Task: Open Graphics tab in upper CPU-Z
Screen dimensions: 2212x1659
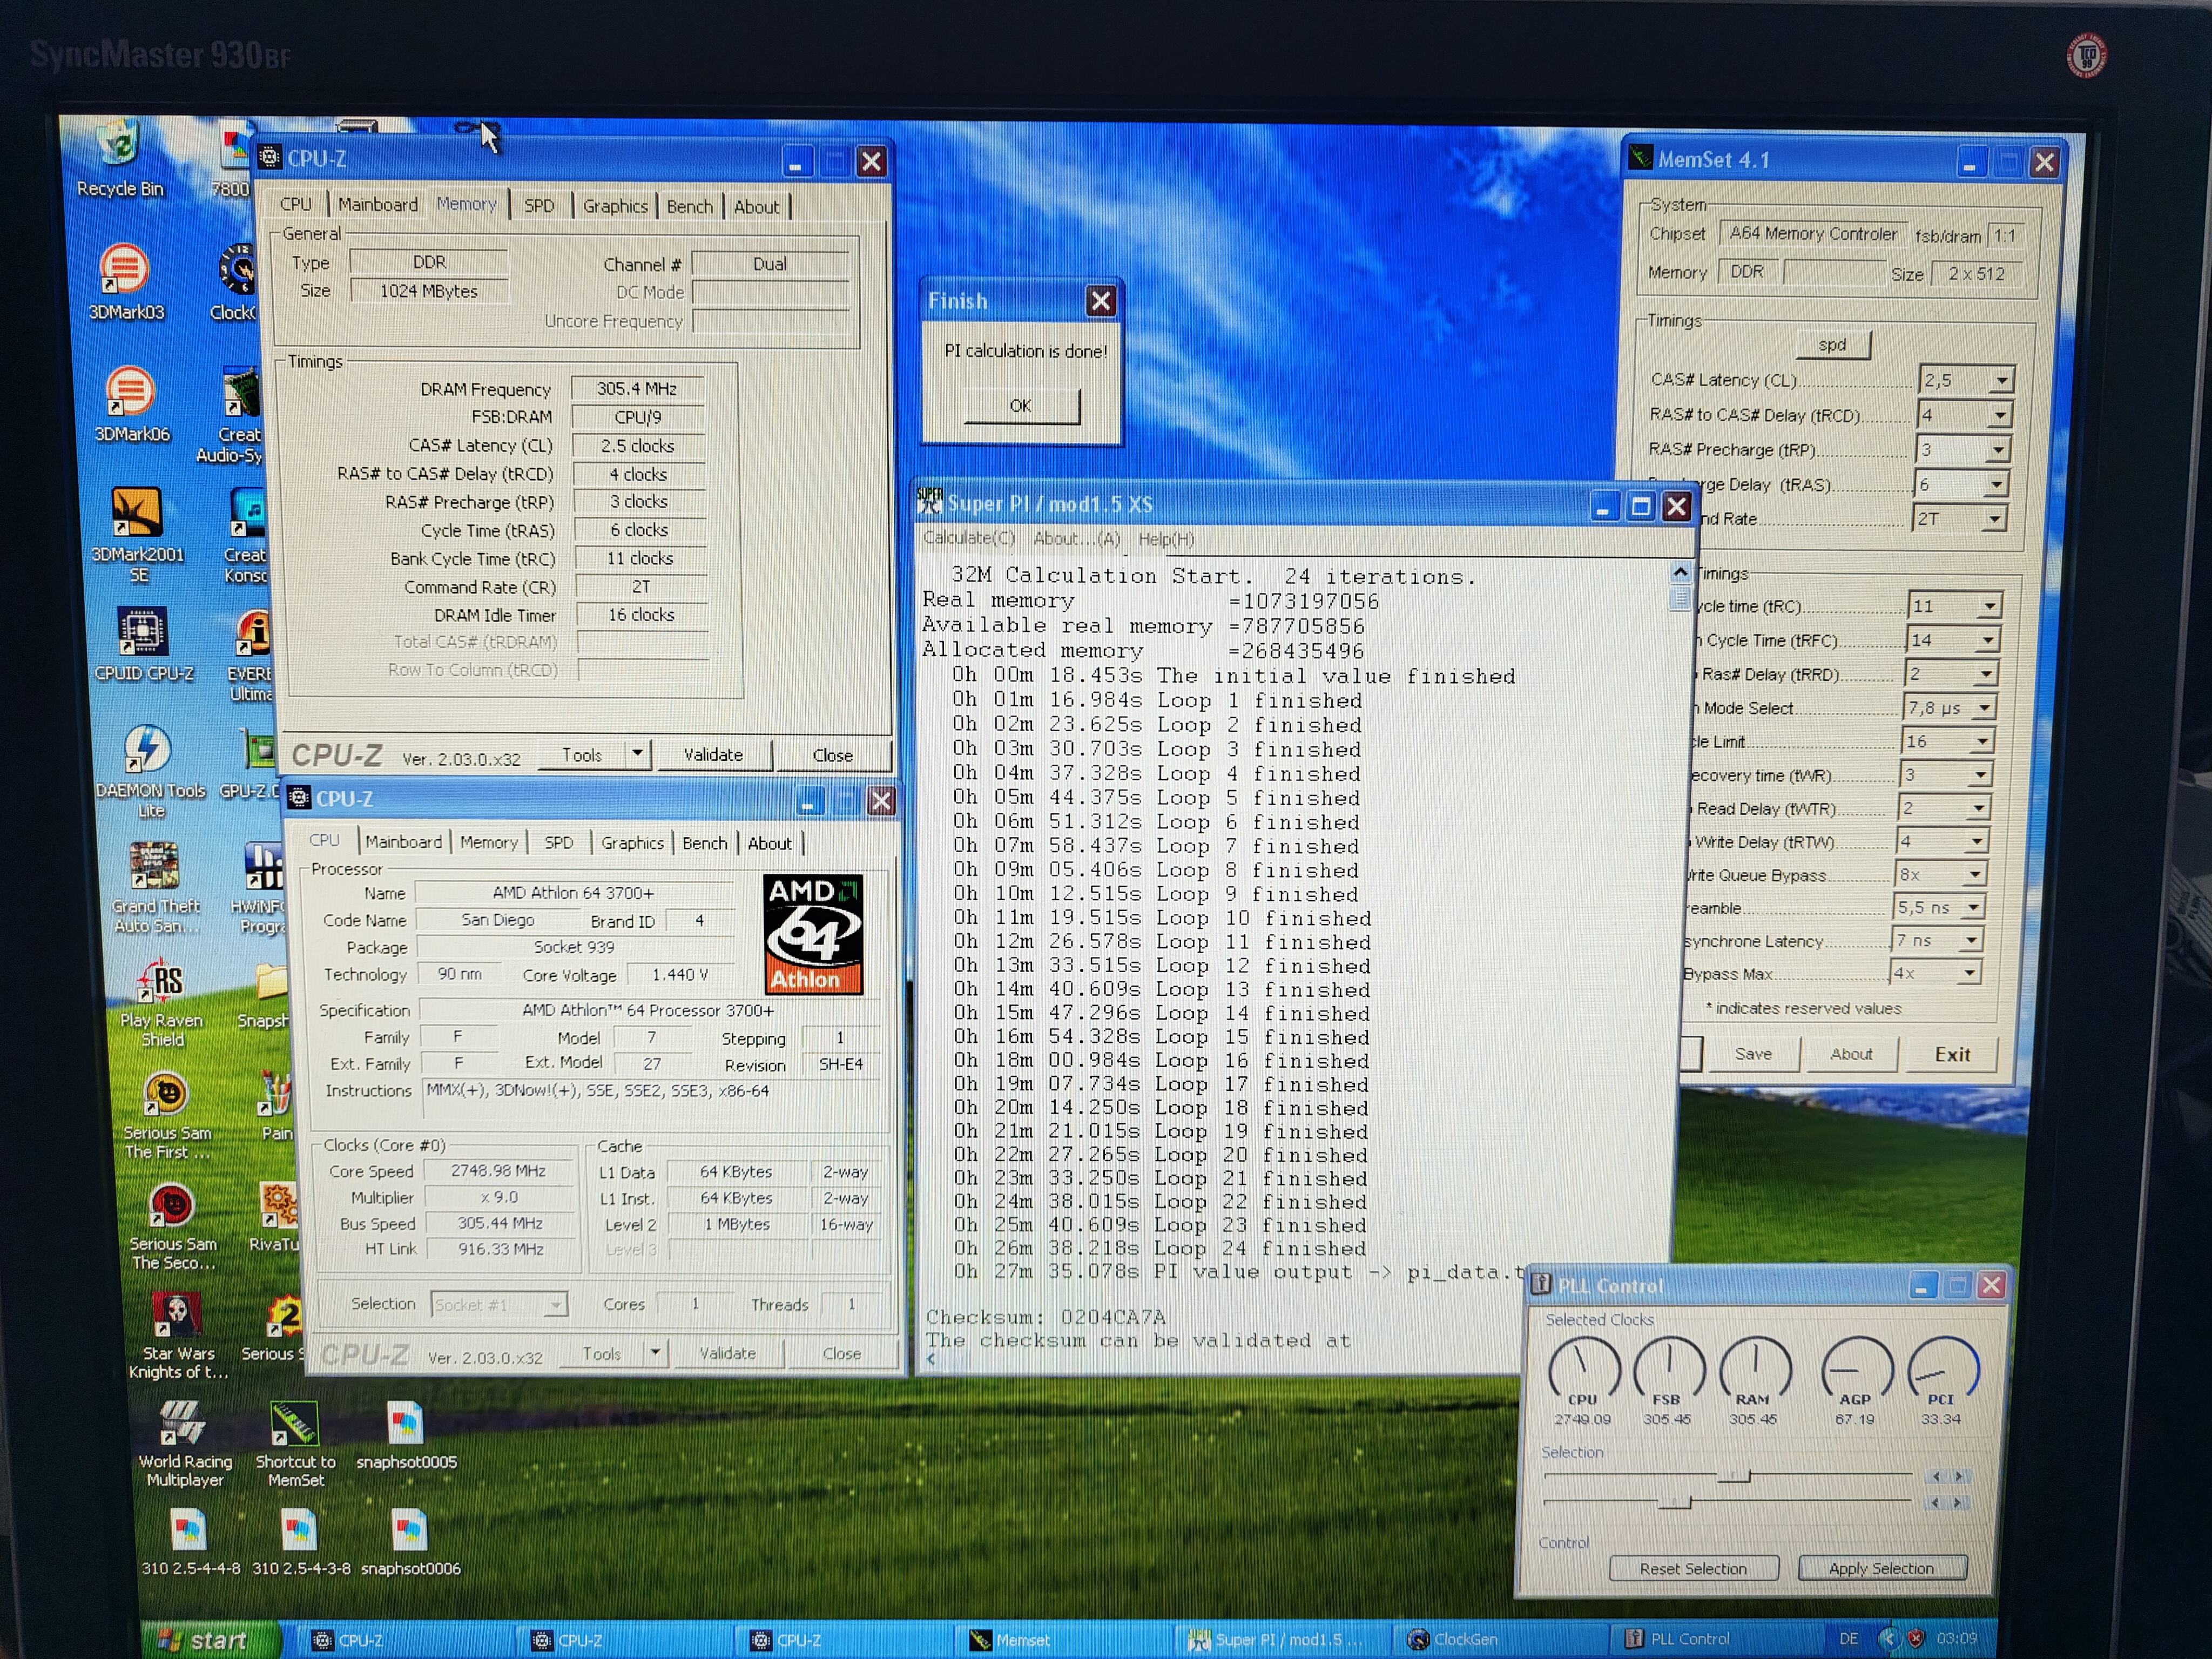Action: [615, 206]
